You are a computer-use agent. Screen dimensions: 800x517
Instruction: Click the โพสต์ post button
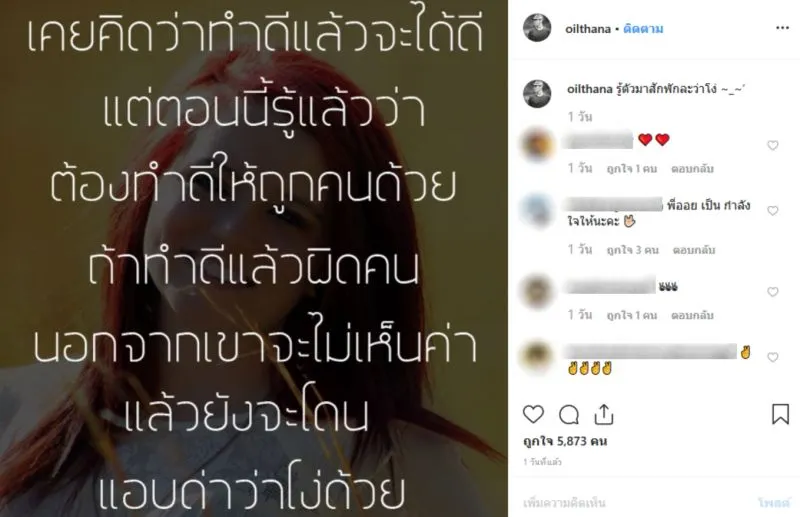[773, 503]
